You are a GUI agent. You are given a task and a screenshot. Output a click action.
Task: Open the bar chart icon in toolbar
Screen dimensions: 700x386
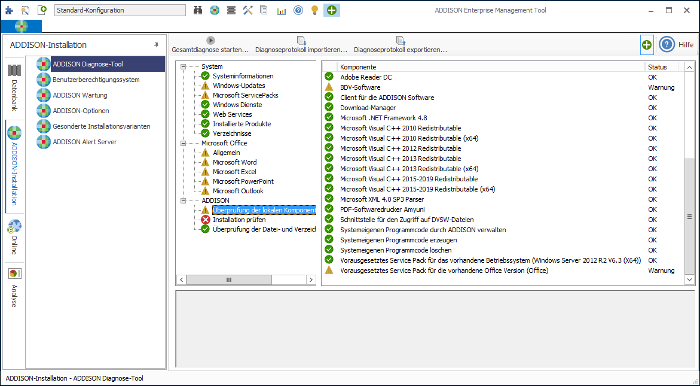(281, 10)
